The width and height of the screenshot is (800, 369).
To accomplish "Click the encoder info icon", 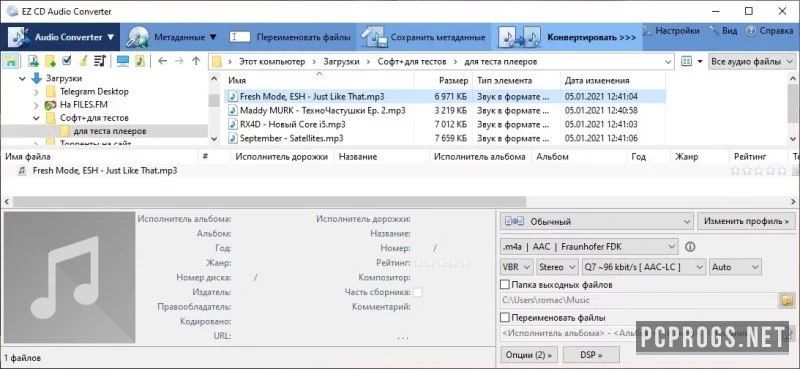I will pyautogui.click(x=690, y=247).
